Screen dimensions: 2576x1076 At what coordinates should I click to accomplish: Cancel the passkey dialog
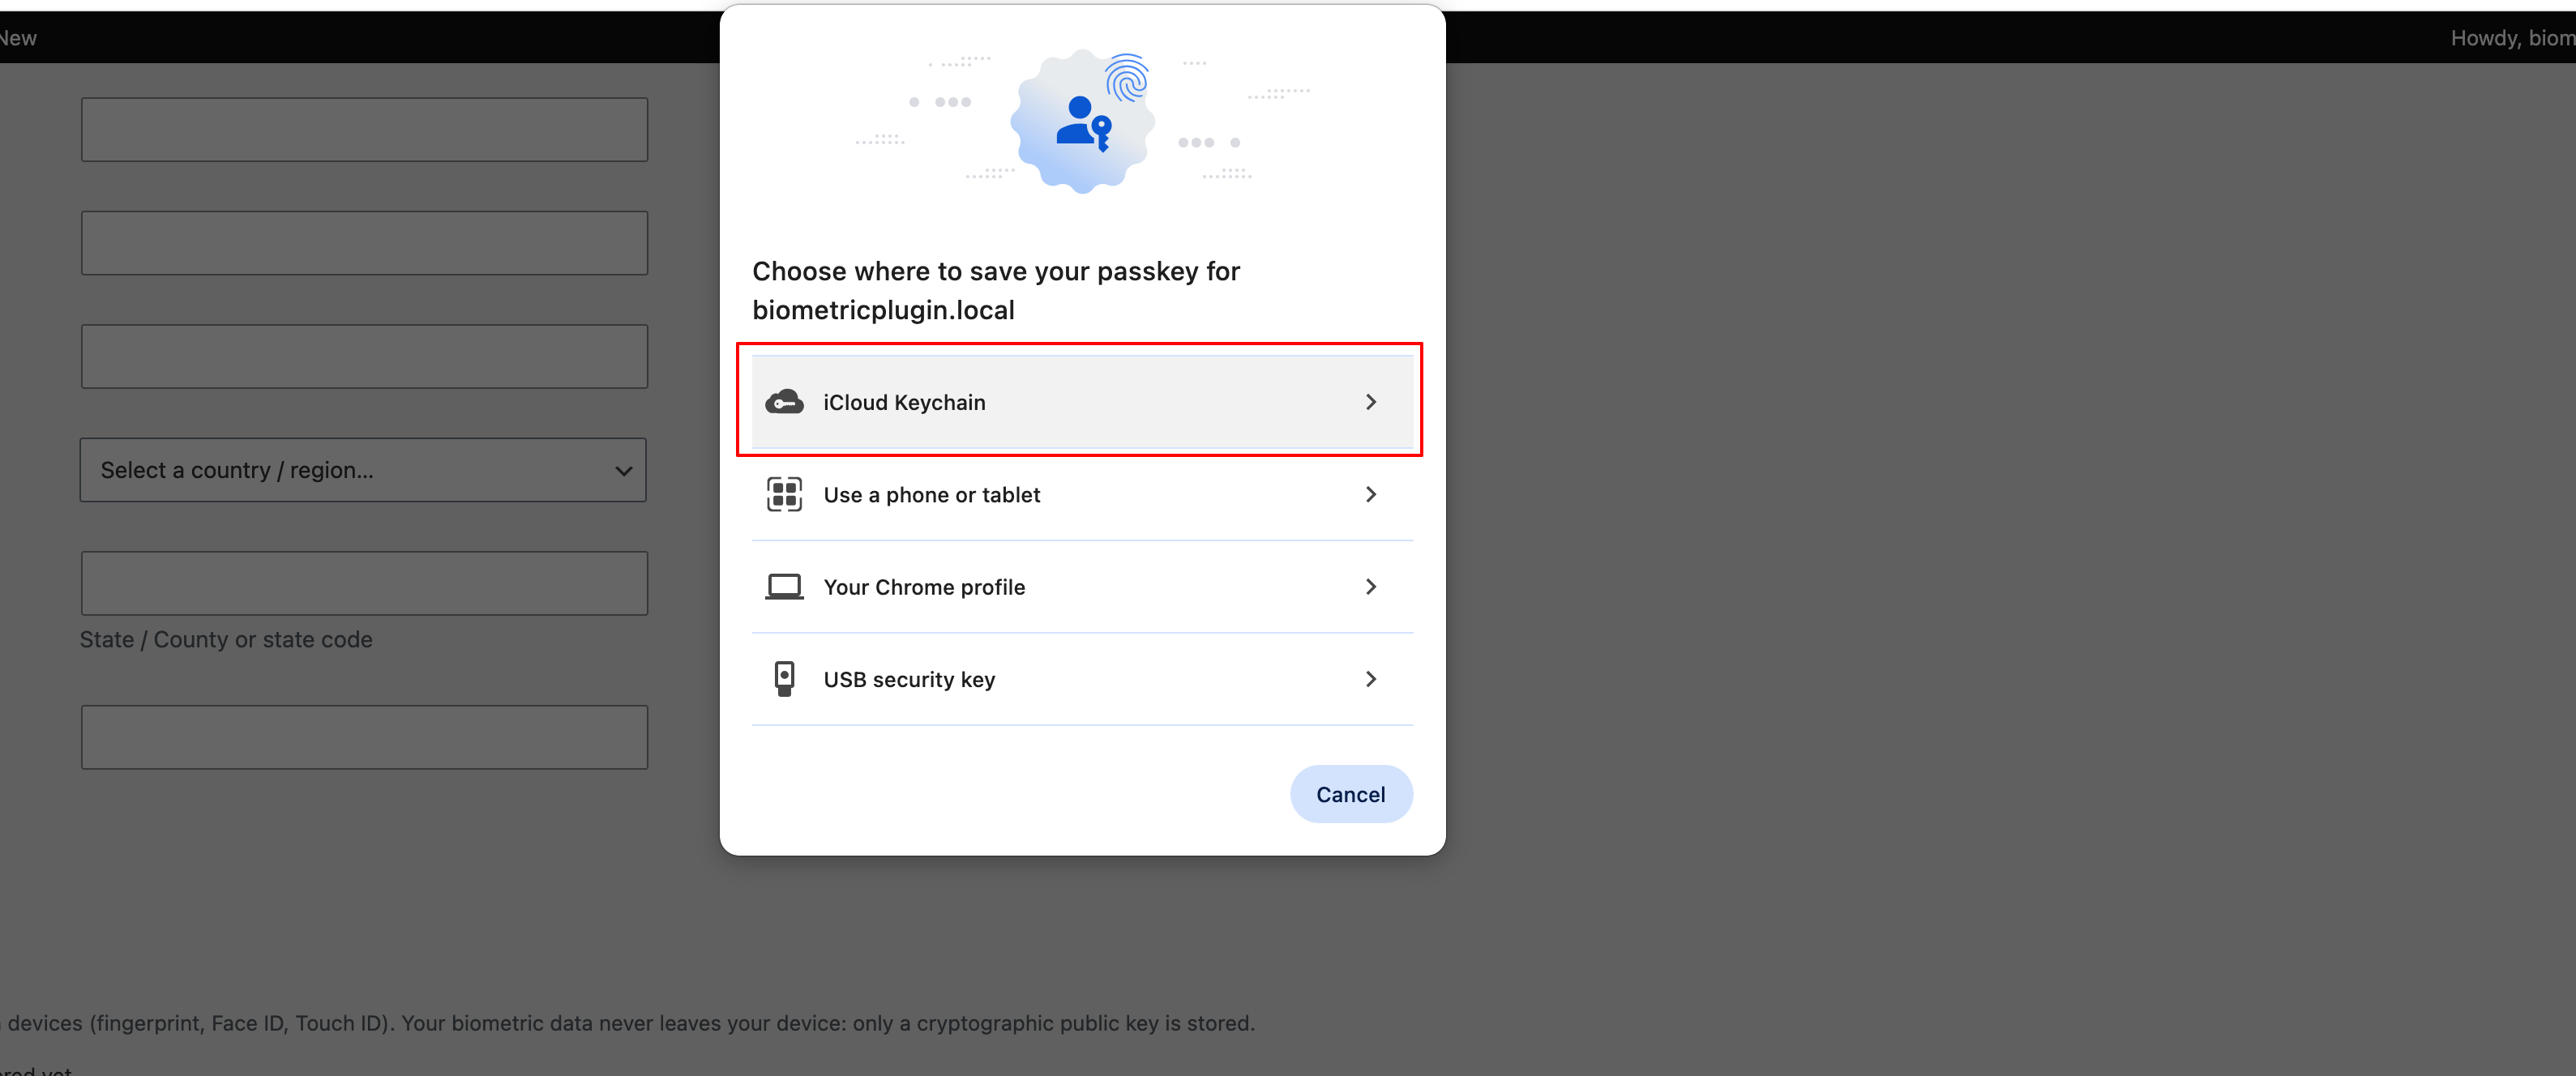pyautogui.click(x=1350, y=794)
